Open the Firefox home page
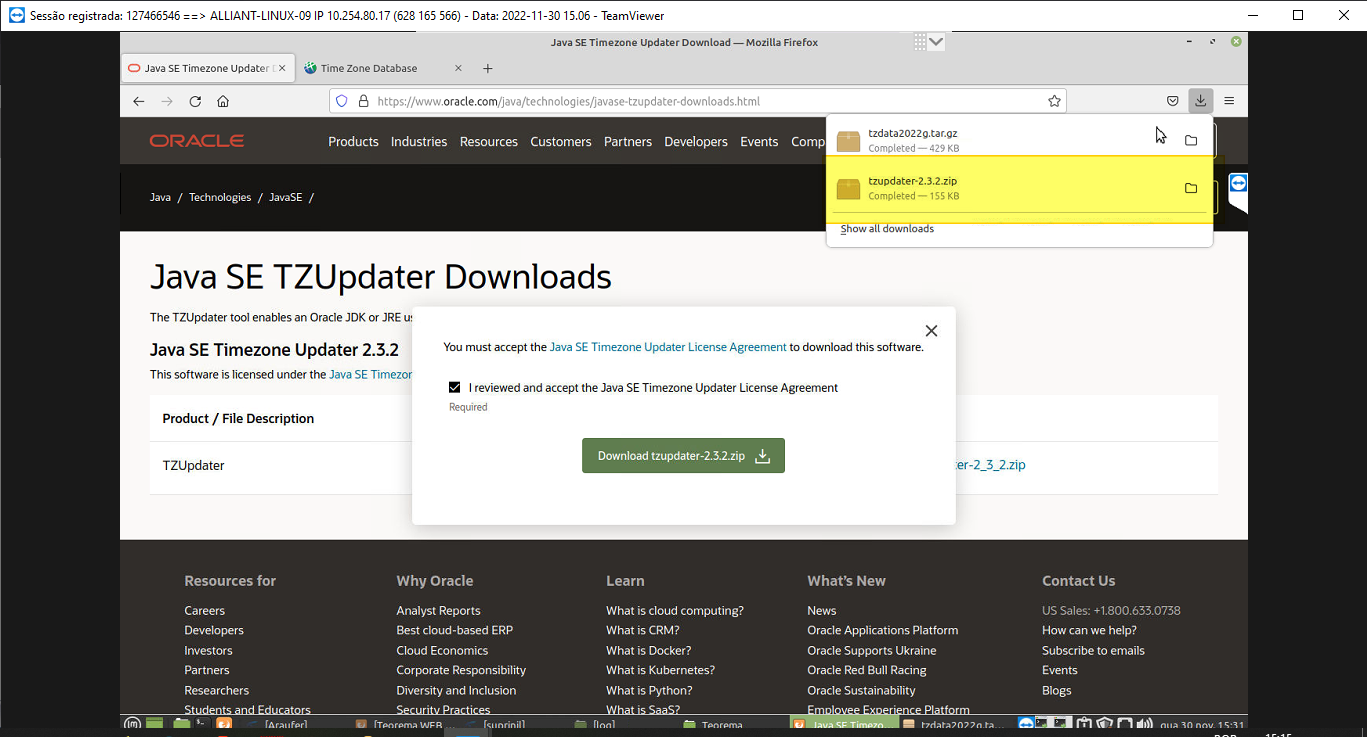The width and height of the screenshot is (1367, 737). pos(223,101)
